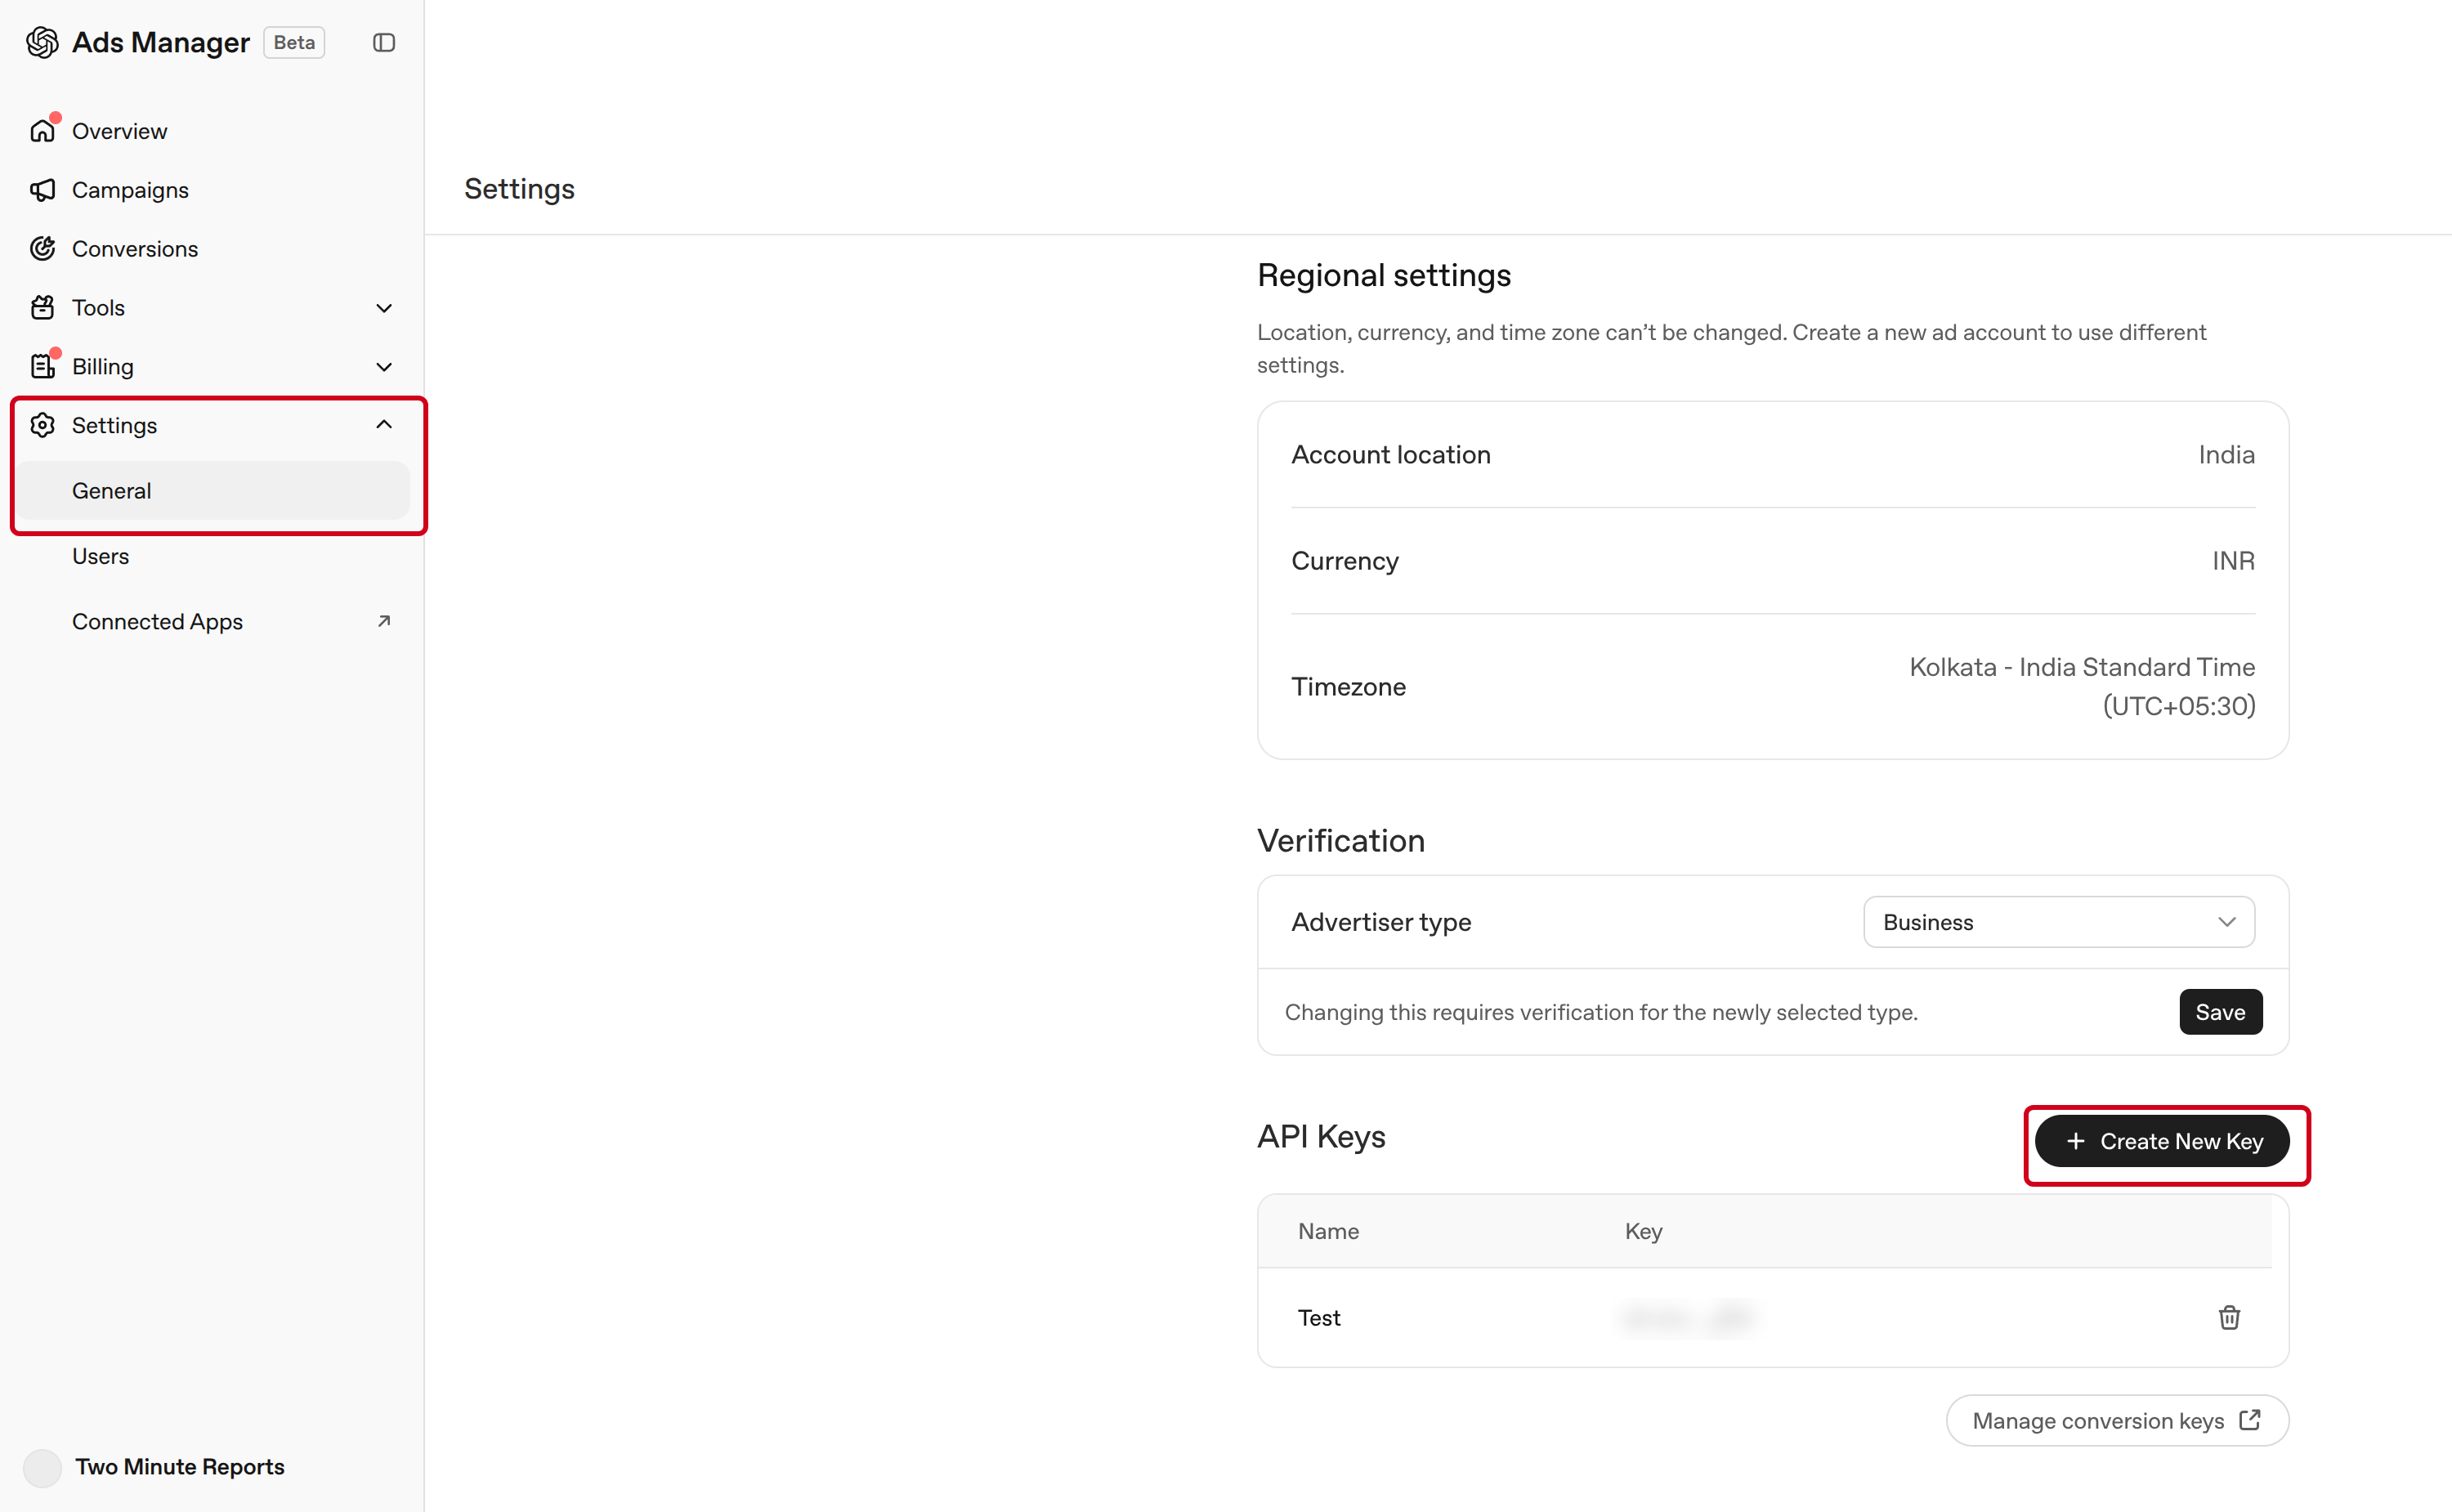Save the advertiser type change
Viewport: 2452px width, 1512px height.
(x=2220, y=1012)
